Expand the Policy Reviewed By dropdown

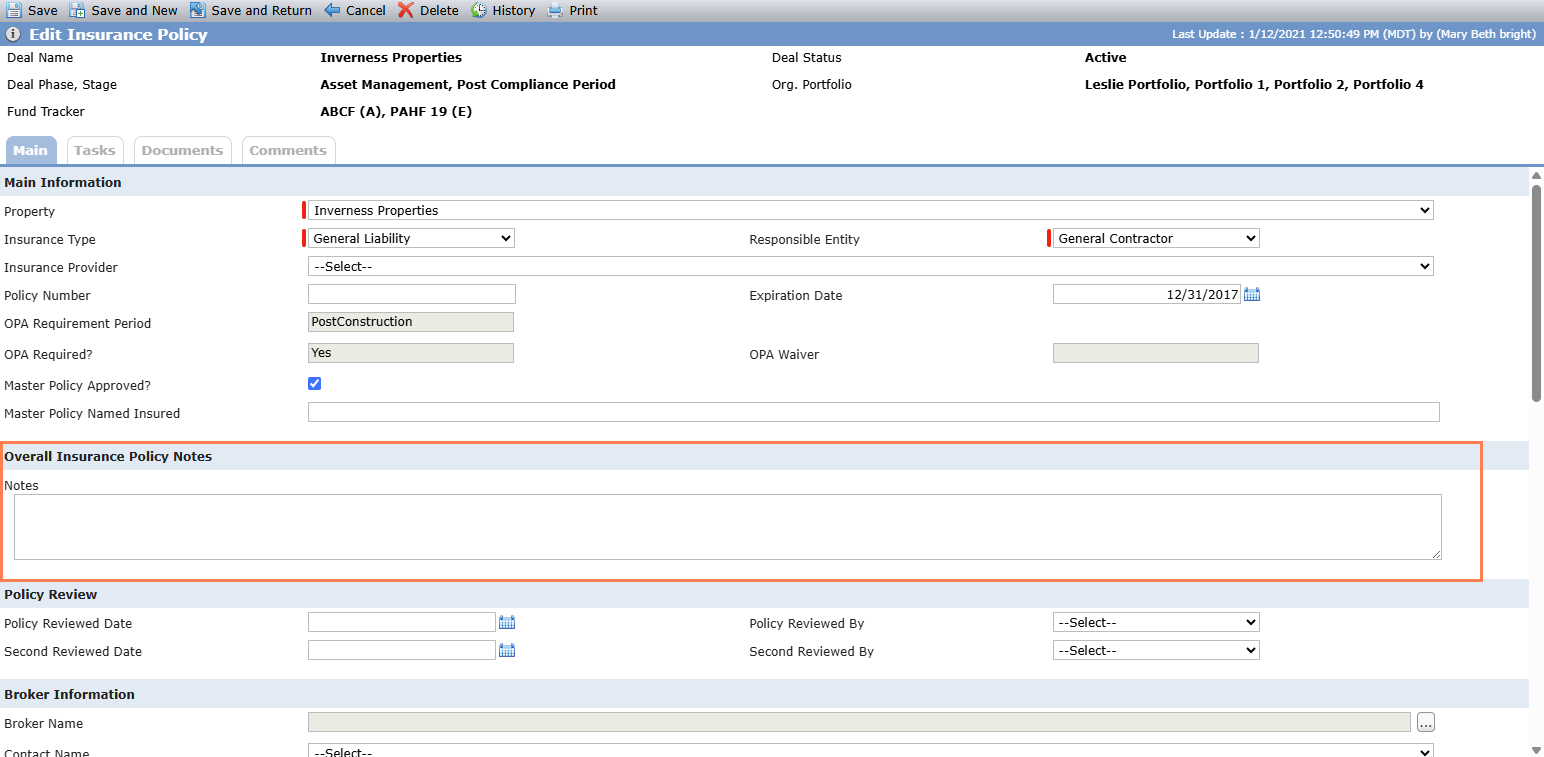click(x=1156, y=622)
